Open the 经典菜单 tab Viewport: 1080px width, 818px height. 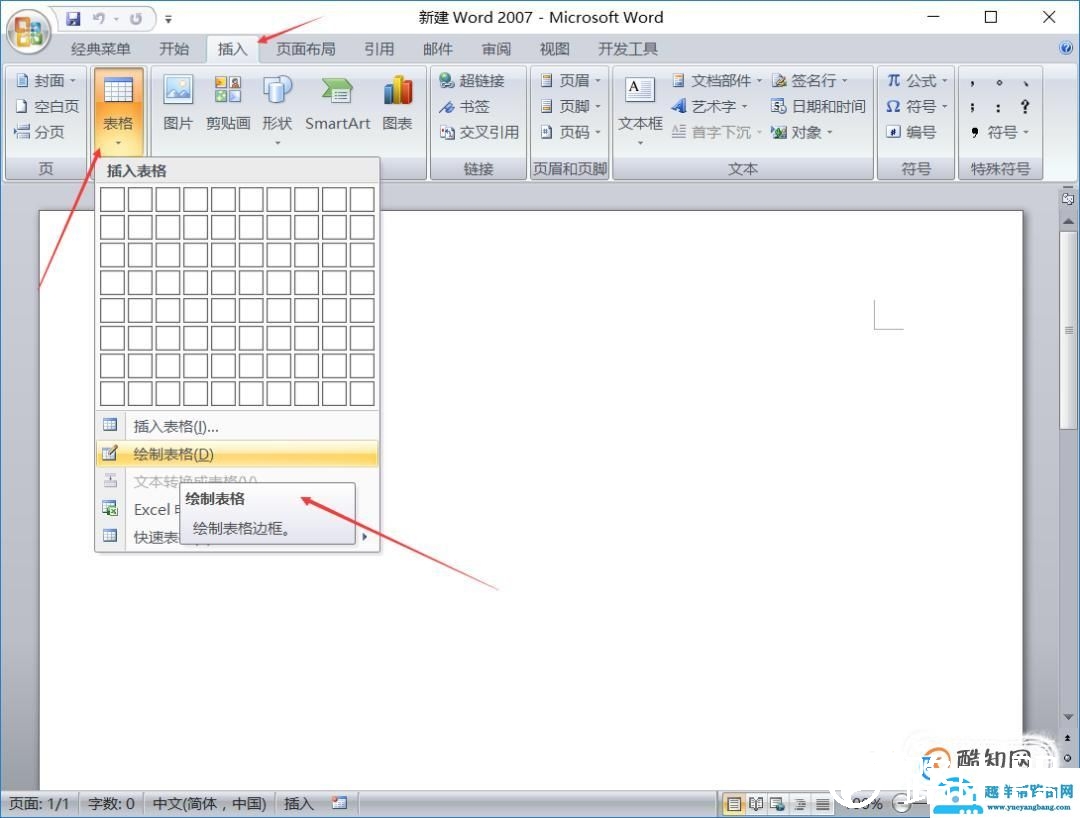[101, 49]
